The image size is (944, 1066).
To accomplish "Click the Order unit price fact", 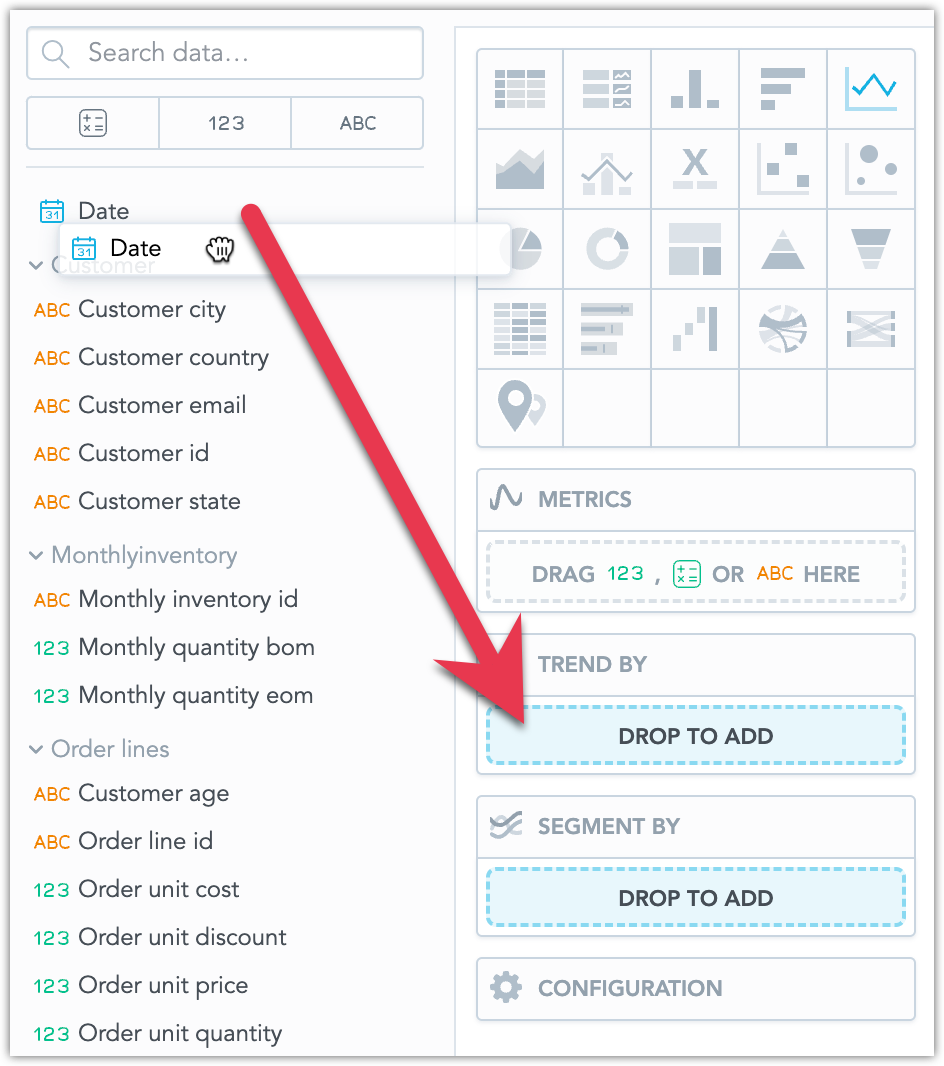I will 163,985.
